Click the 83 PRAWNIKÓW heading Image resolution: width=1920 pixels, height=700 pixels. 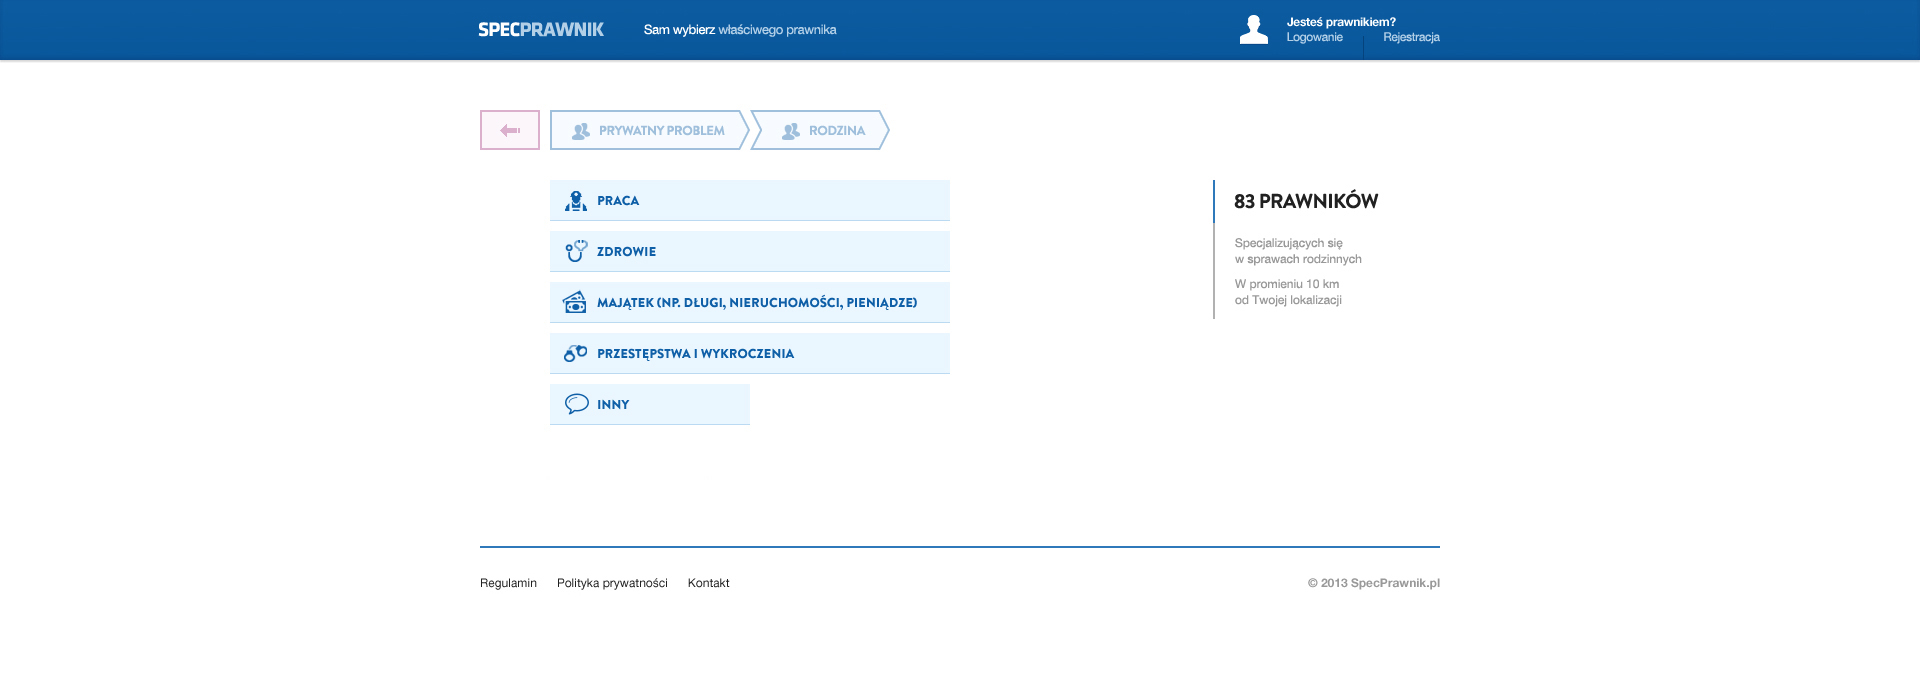[1306, 201]
